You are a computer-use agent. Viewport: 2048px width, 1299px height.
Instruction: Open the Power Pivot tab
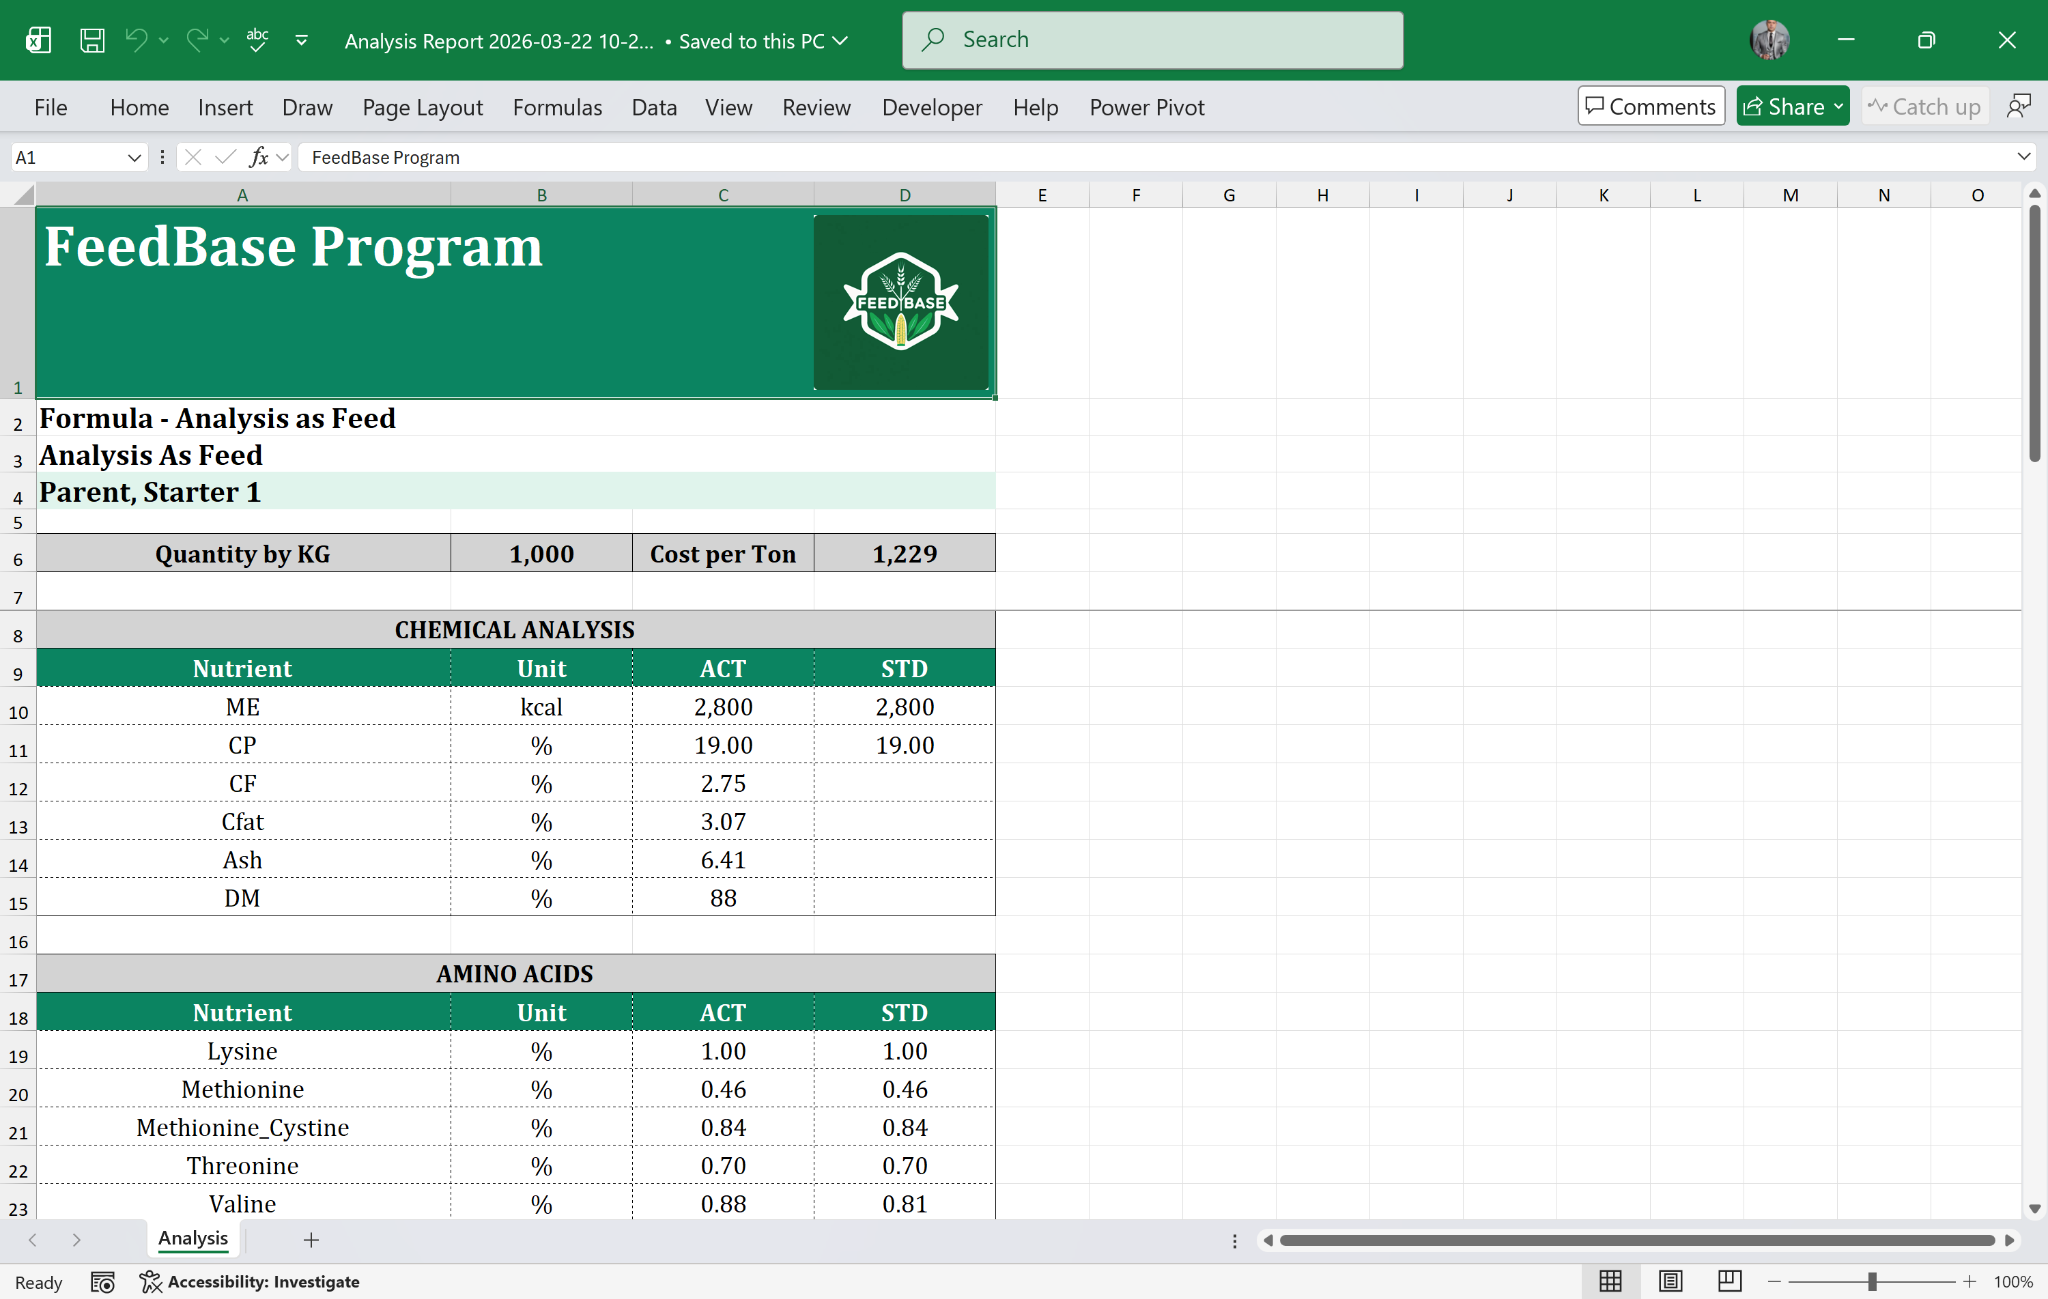pyautogui.click(x=1146, y=107)
